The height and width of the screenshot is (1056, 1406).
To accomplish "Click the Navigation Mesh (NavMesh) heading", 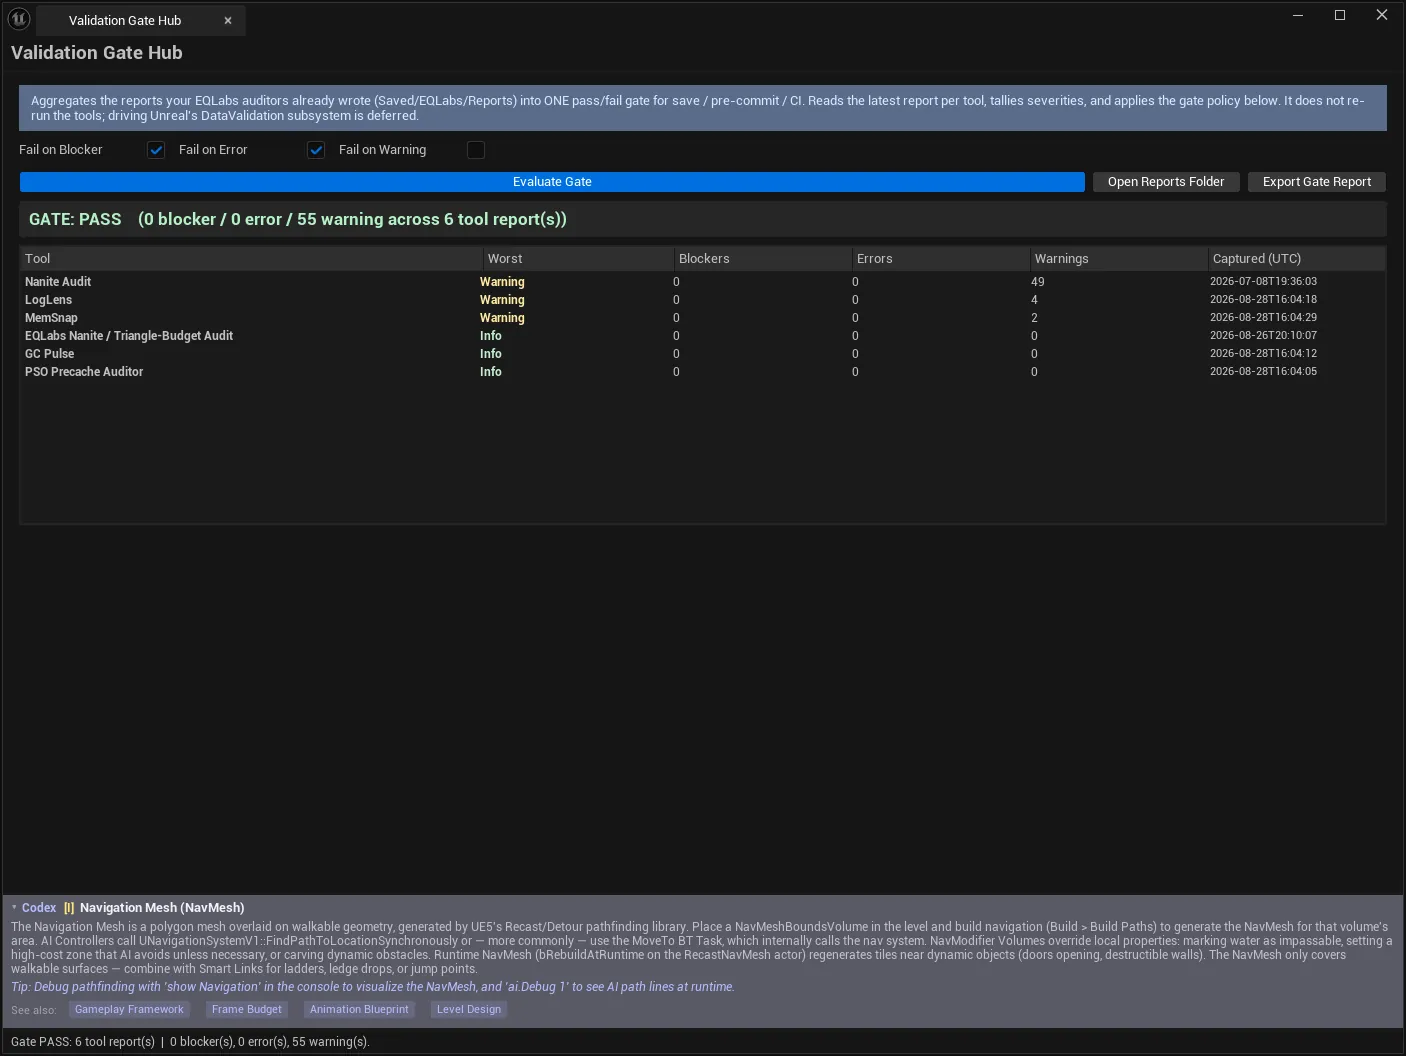I will tap(162, 908).
